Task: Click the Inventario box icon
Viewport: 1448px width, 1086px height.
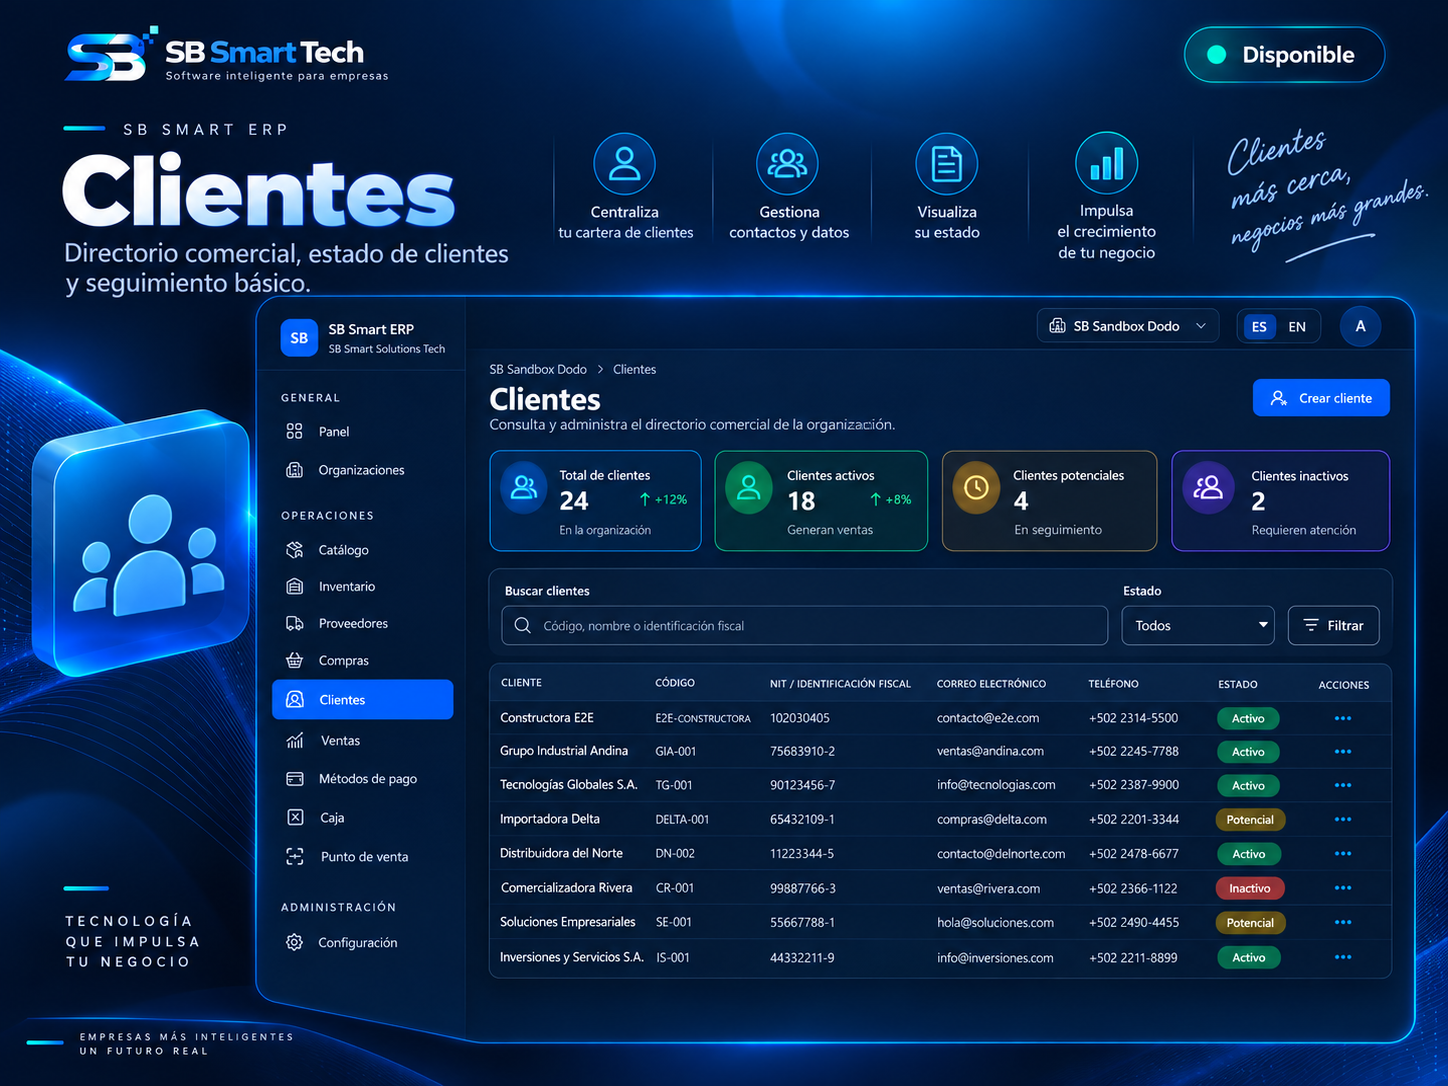Action: pos(295,586)
